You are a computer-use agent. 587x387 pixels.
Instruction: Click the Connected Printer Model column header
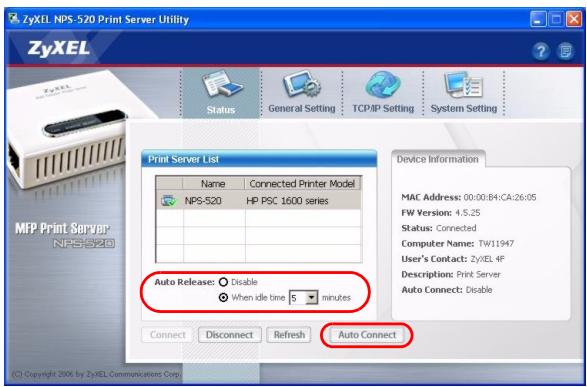tap(302, 184)
